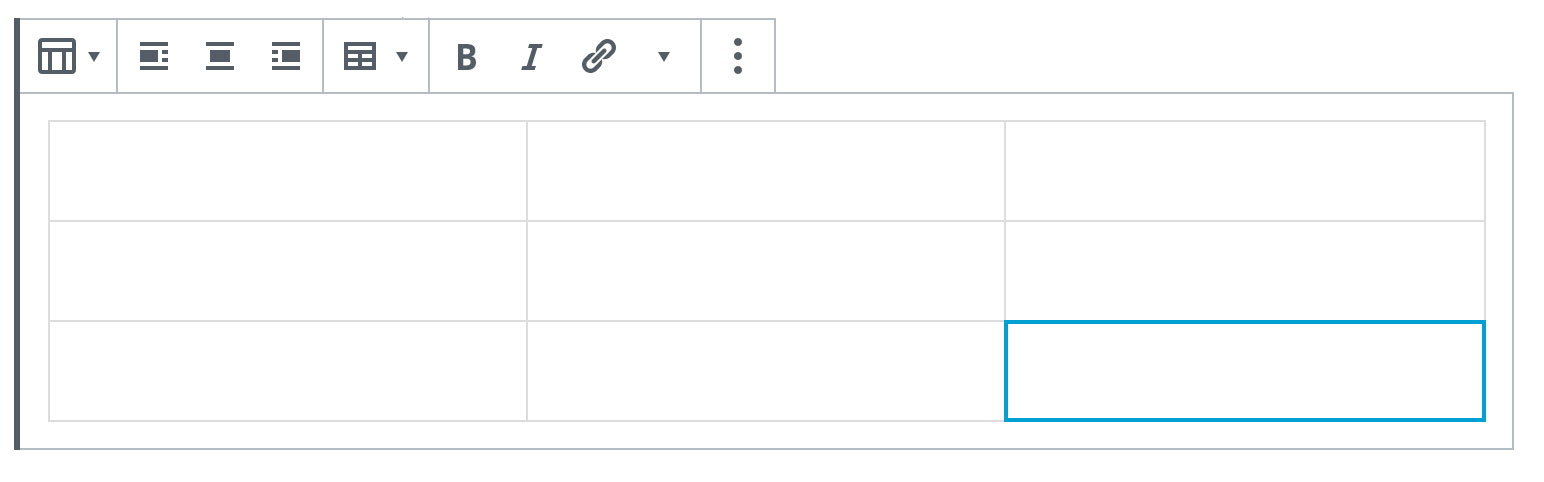This screenshot has height=482, width=1544.
Task: Click the highlighted blue-bordered cell
Action: tap(1245, 371)
